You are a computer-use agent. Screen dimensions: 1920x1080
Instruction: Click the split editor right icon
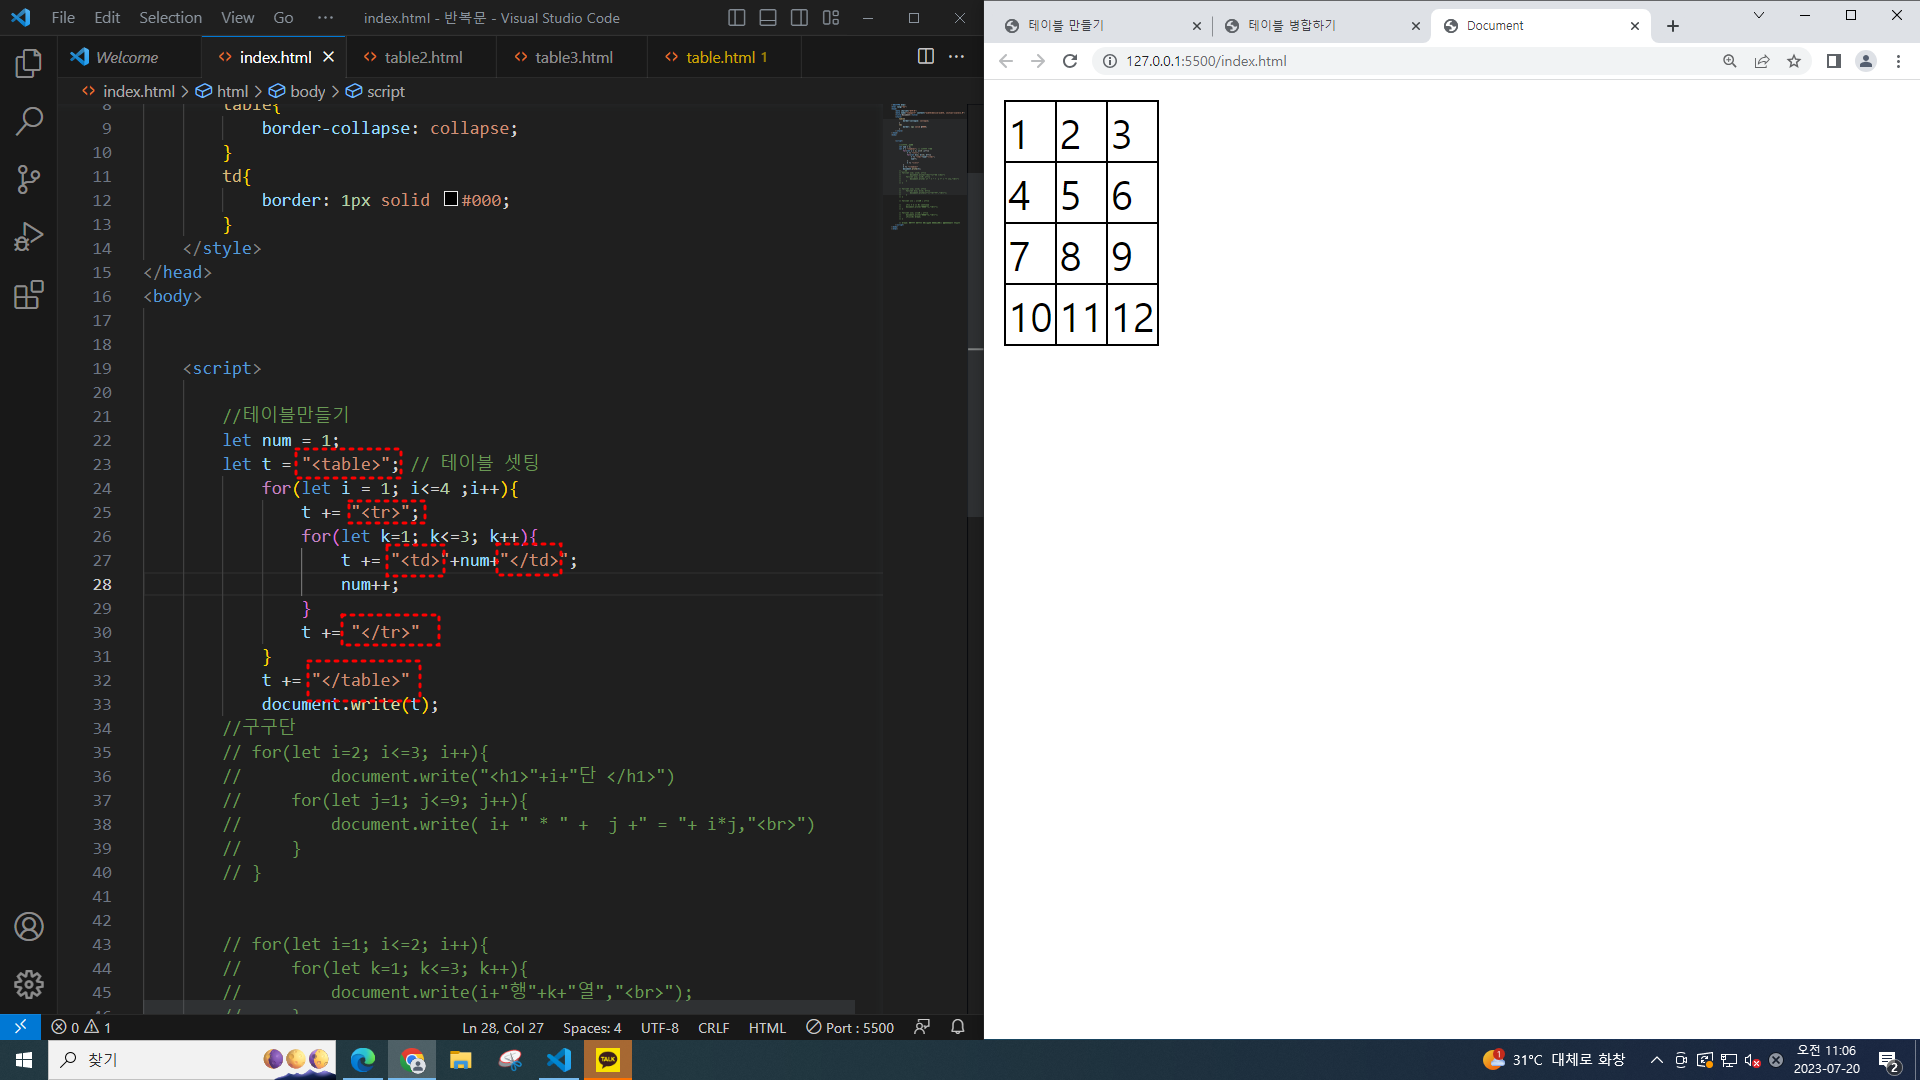click(925, 57)
